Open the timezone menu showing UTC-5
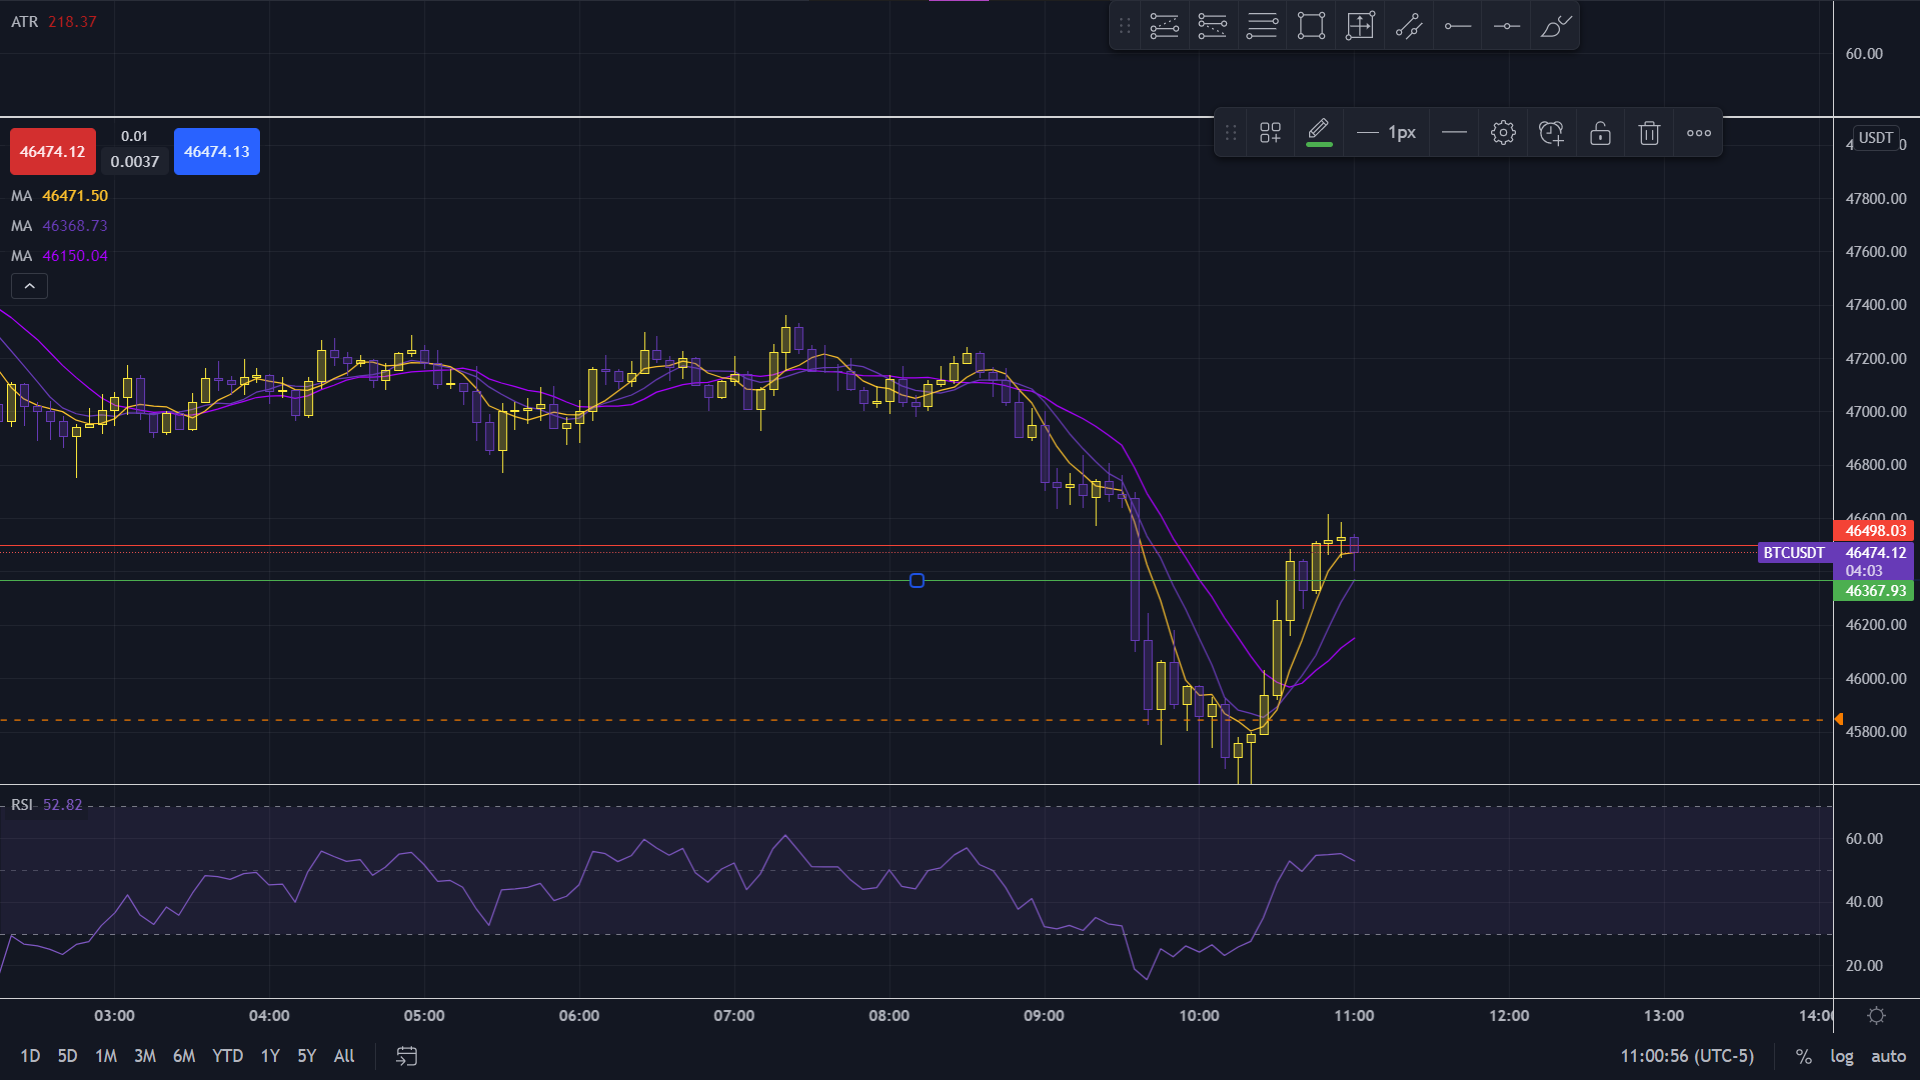The width and height of the screenshot is (1920, 1080). pyautogui.click(x=1688, y=1056)
